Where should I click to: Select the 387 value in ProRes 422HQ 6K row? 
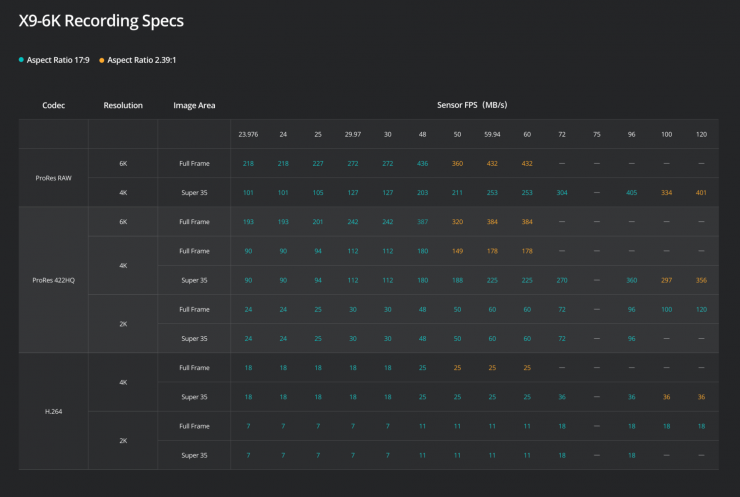[422, 221]
